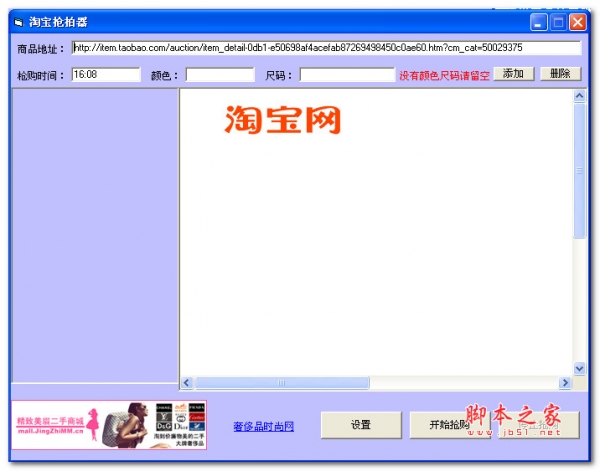Click the vertical scrollbar down arrow
Image resolution: width=600 pixels, height=471 pixels.
tap(579, 368)
